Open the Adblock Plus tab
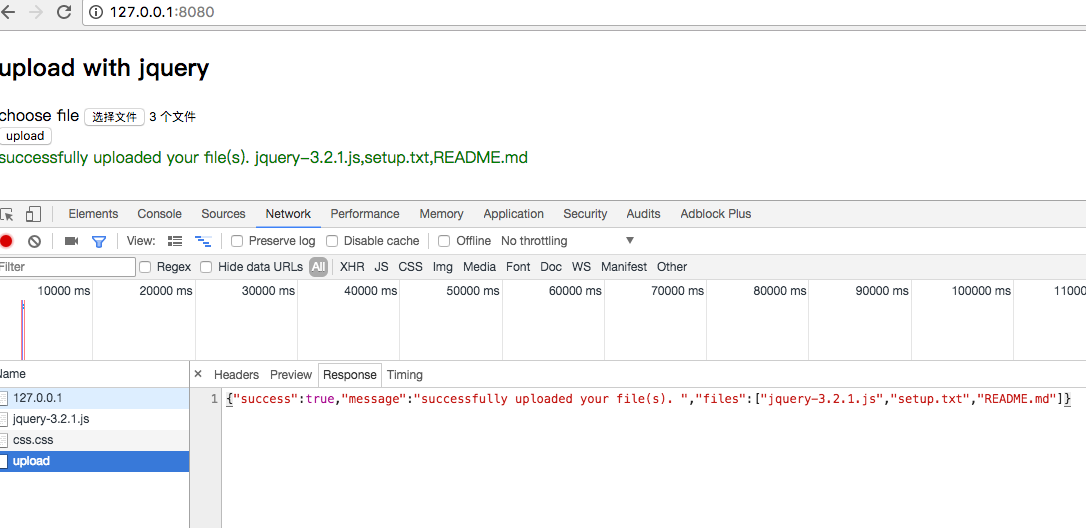Viewport: 1086px width, 528px height. pos(715,214)
